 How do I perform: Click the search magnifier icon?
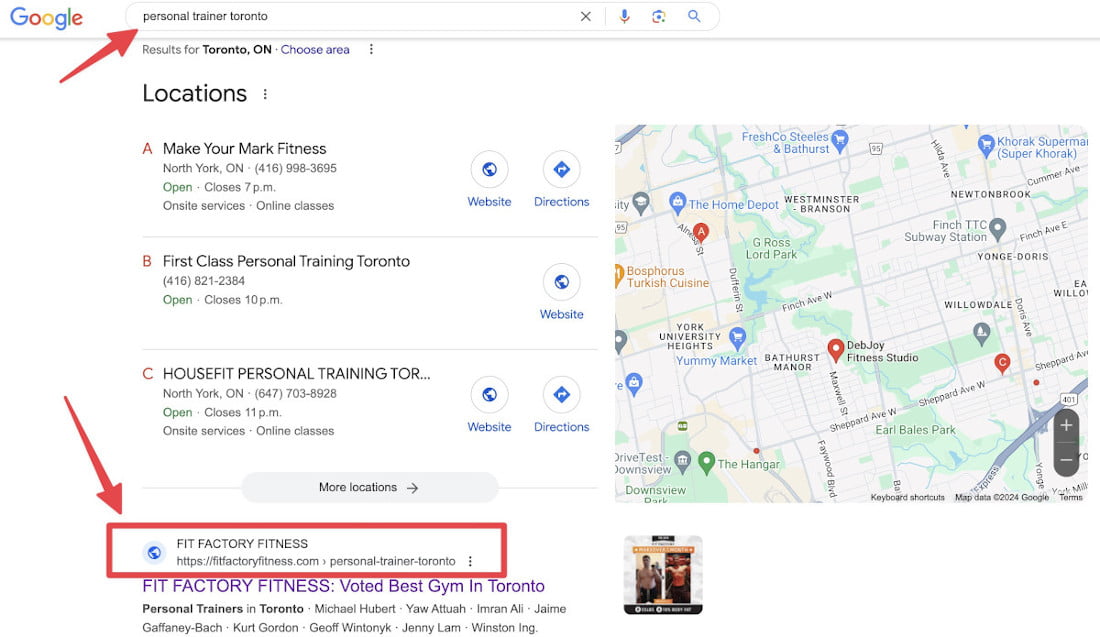point(695,15)
